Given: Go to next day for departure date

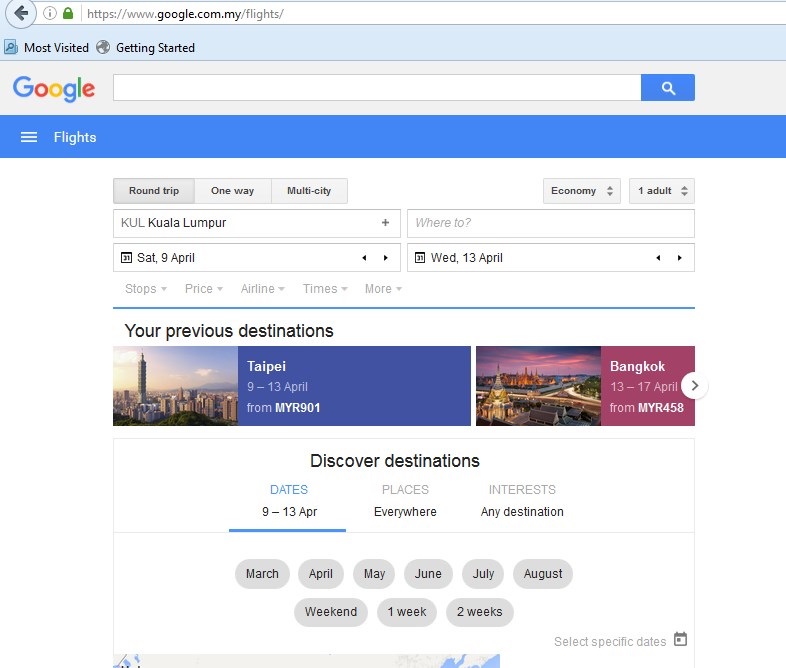Looking at the screenshot, I should (x=385, y=258).
